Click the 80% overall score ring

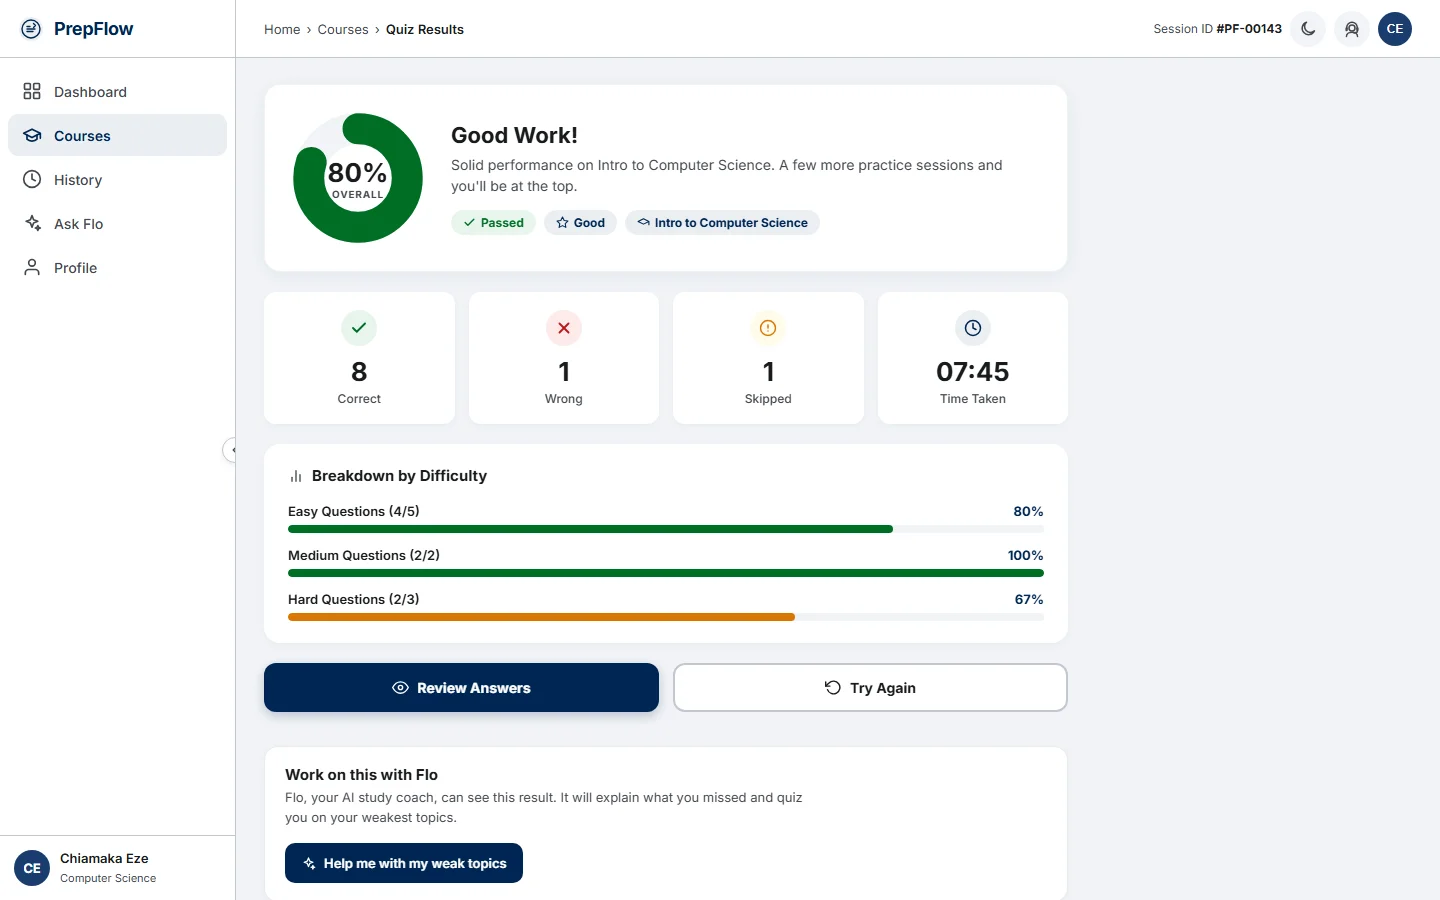pos(358,178)
